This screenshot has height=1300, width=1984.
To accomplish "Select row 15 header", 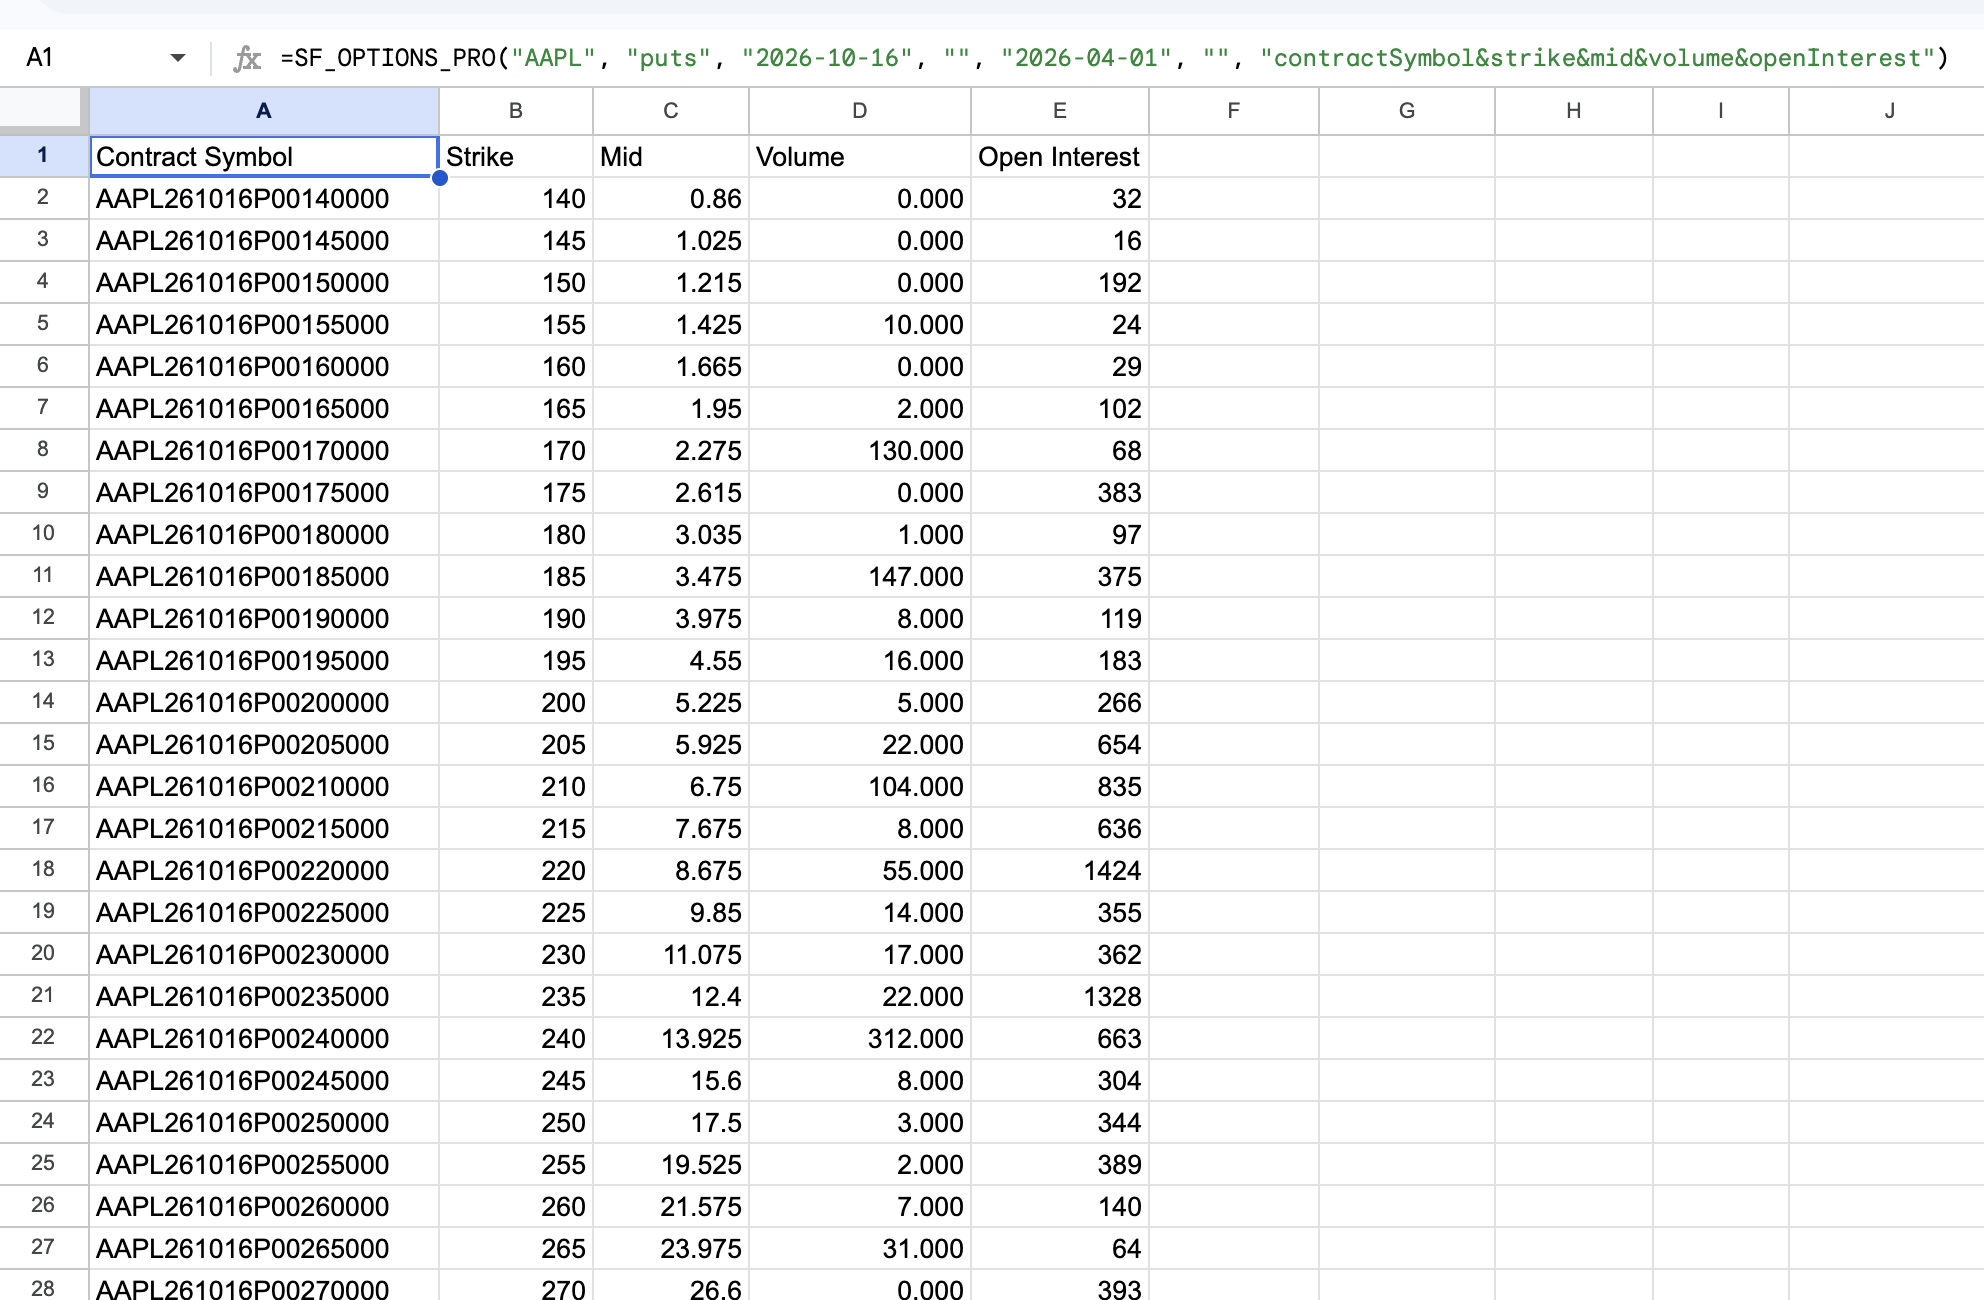I will (43, 744).
